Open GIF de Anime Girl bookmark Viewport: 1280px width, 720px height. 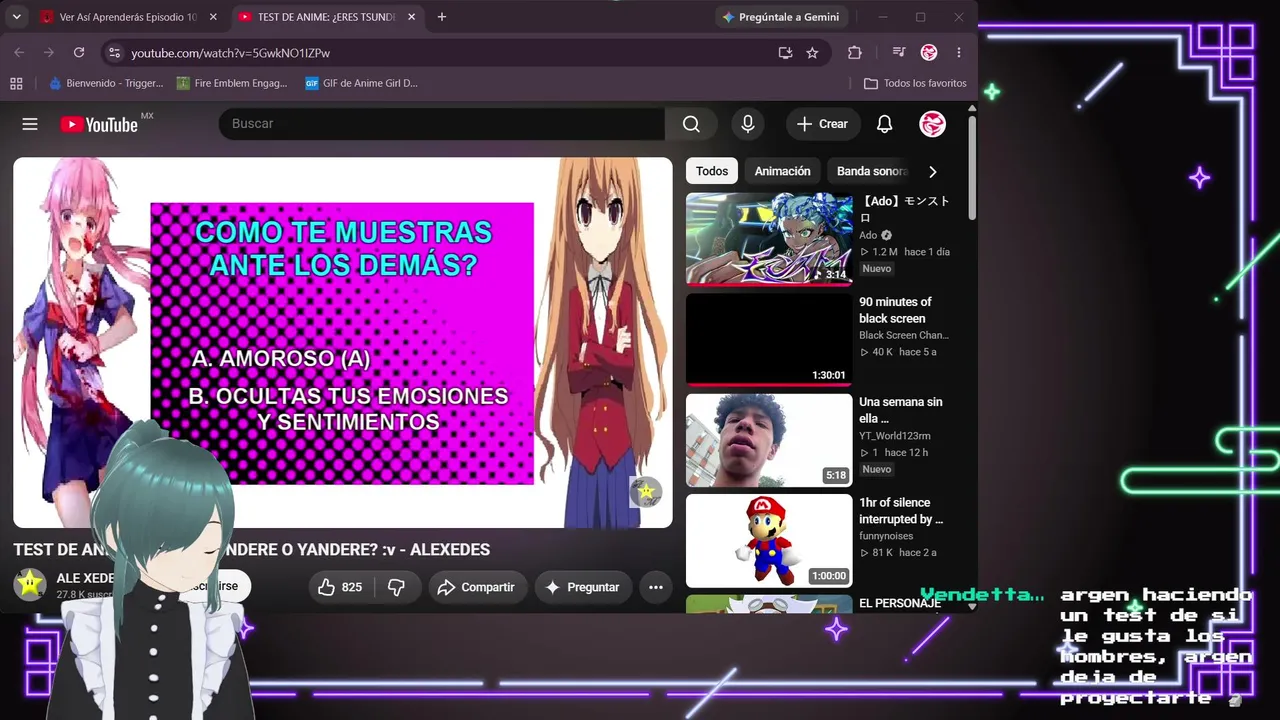361,83
